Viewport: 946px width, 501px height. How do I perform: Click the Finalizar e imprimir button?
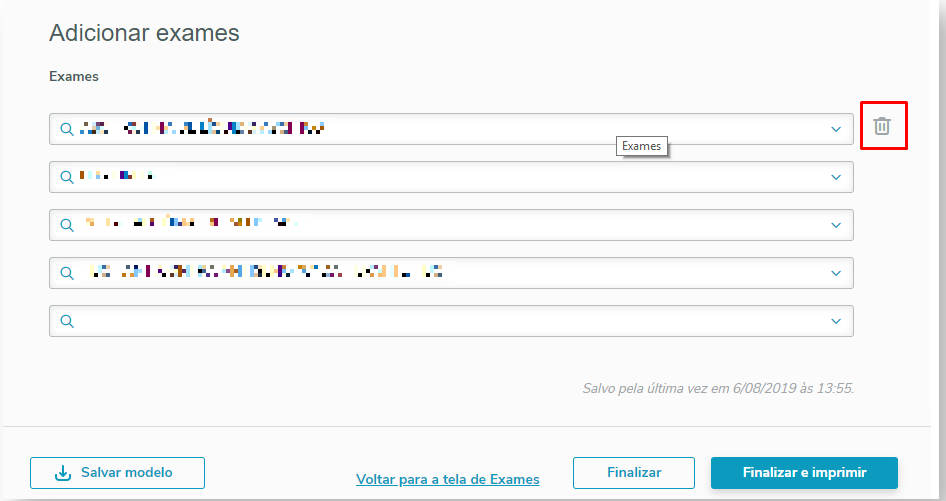[804, 473]
